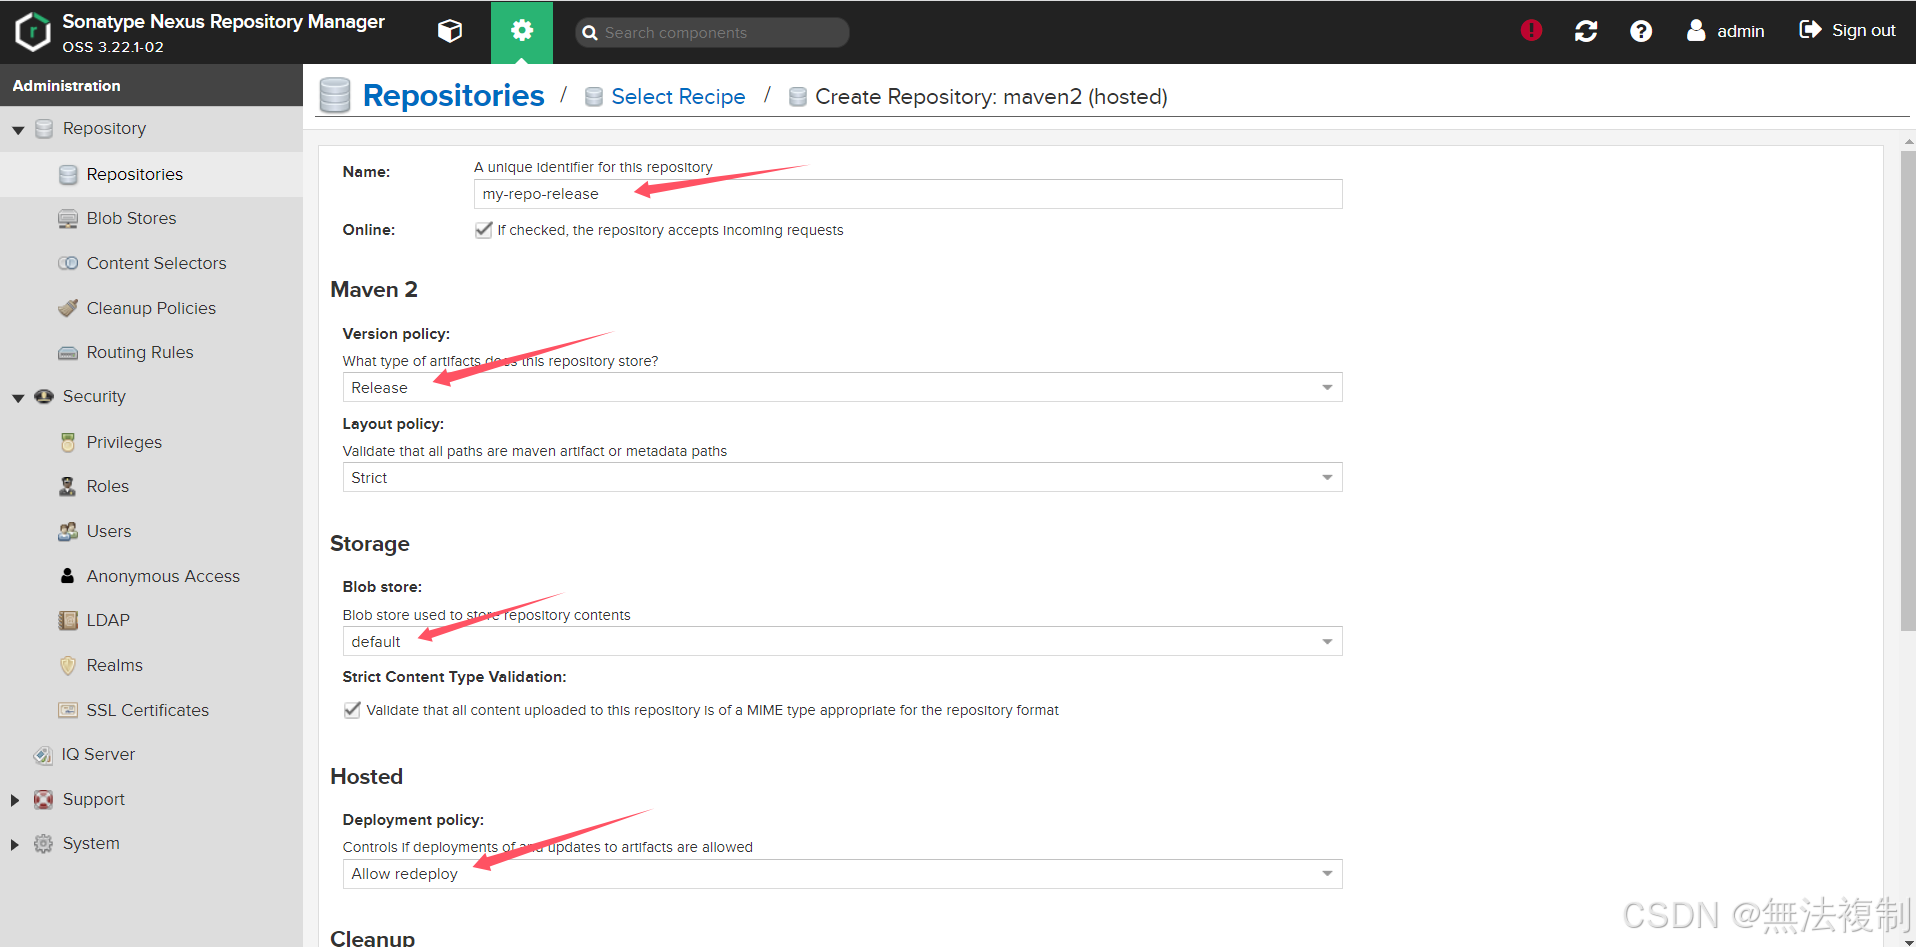
Task: Click the Sonatype Nexus logo icon
Action: pyautogui.click(x=33, y=32)
